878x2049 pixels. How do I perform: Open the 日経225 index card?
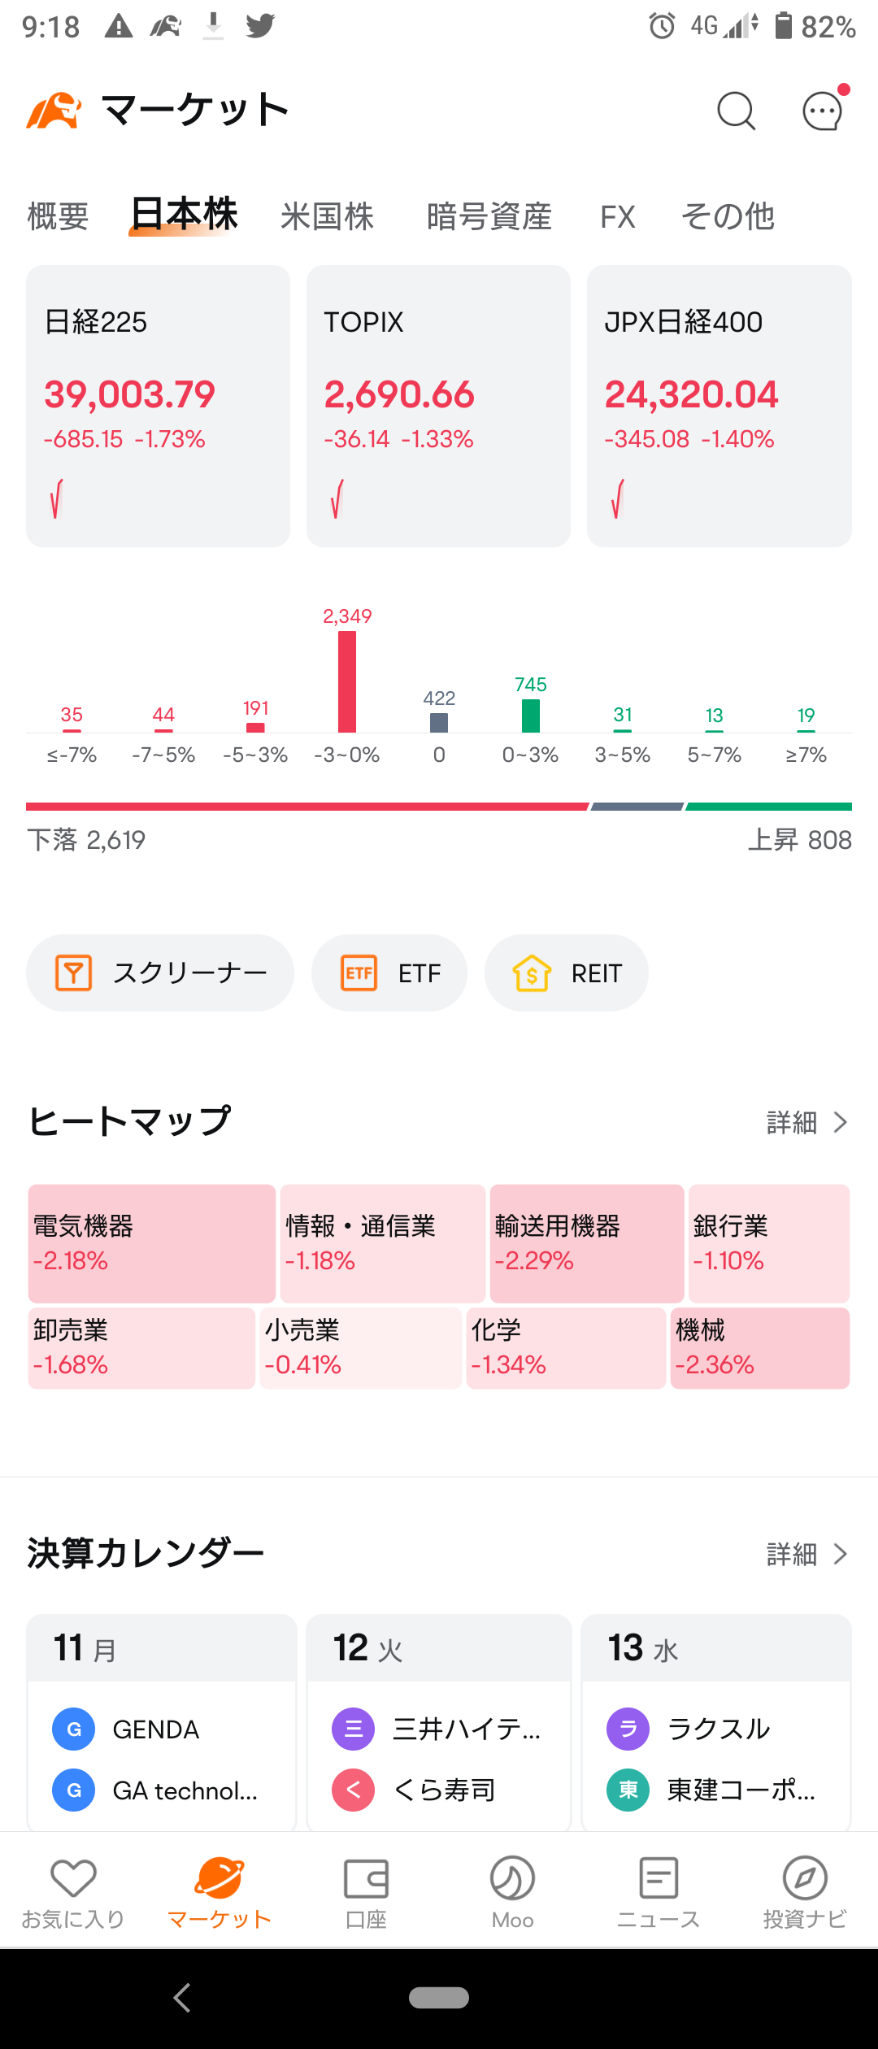click(x=158, y=406)
